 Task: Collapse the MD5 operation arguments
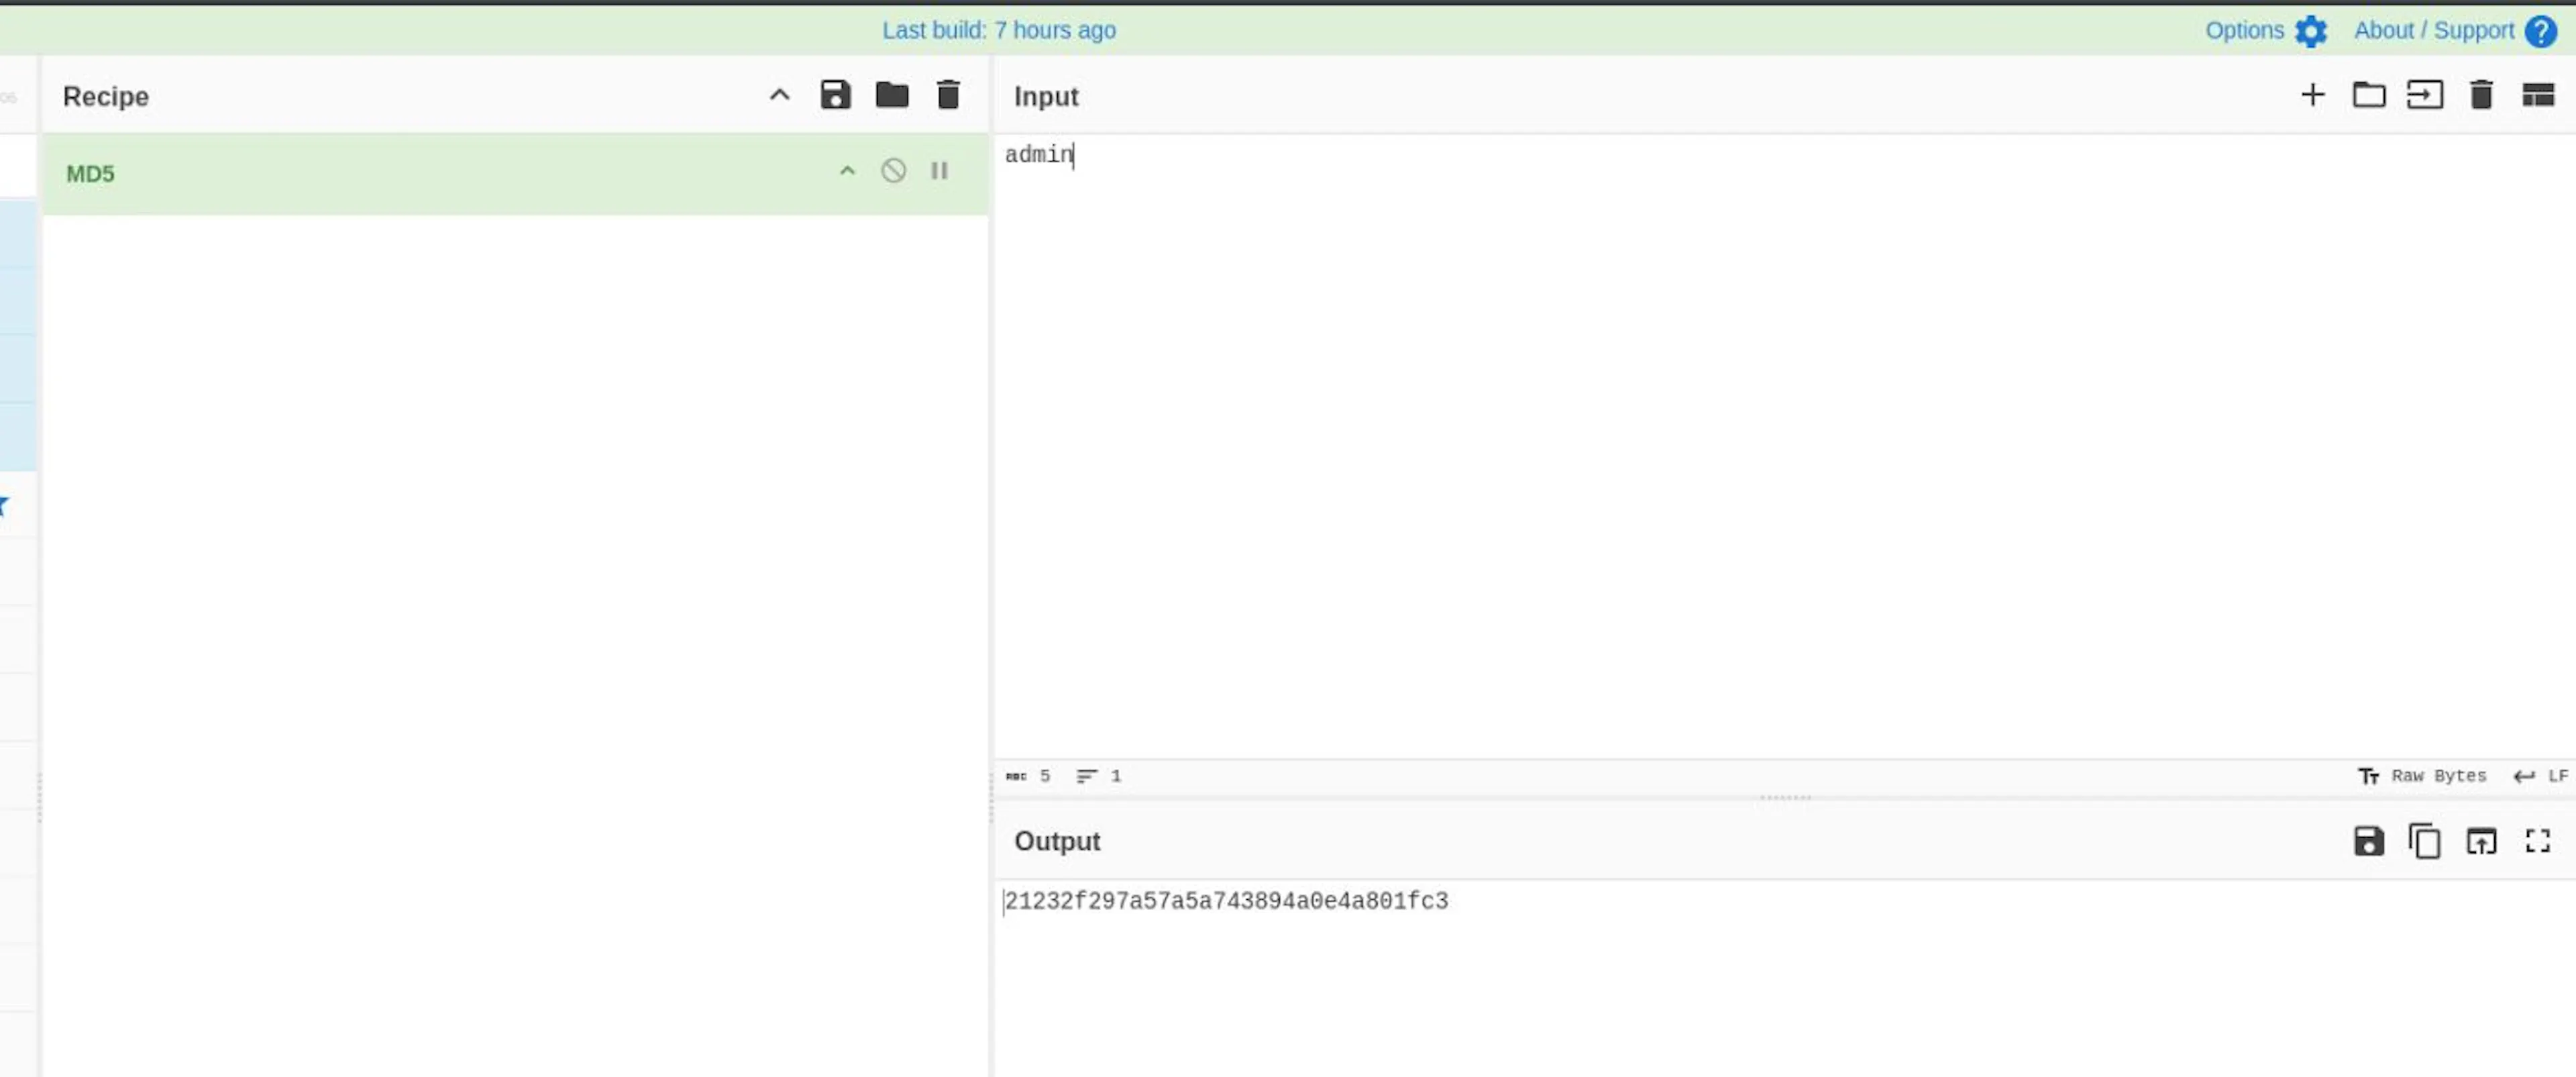click(x=847, y=171)
